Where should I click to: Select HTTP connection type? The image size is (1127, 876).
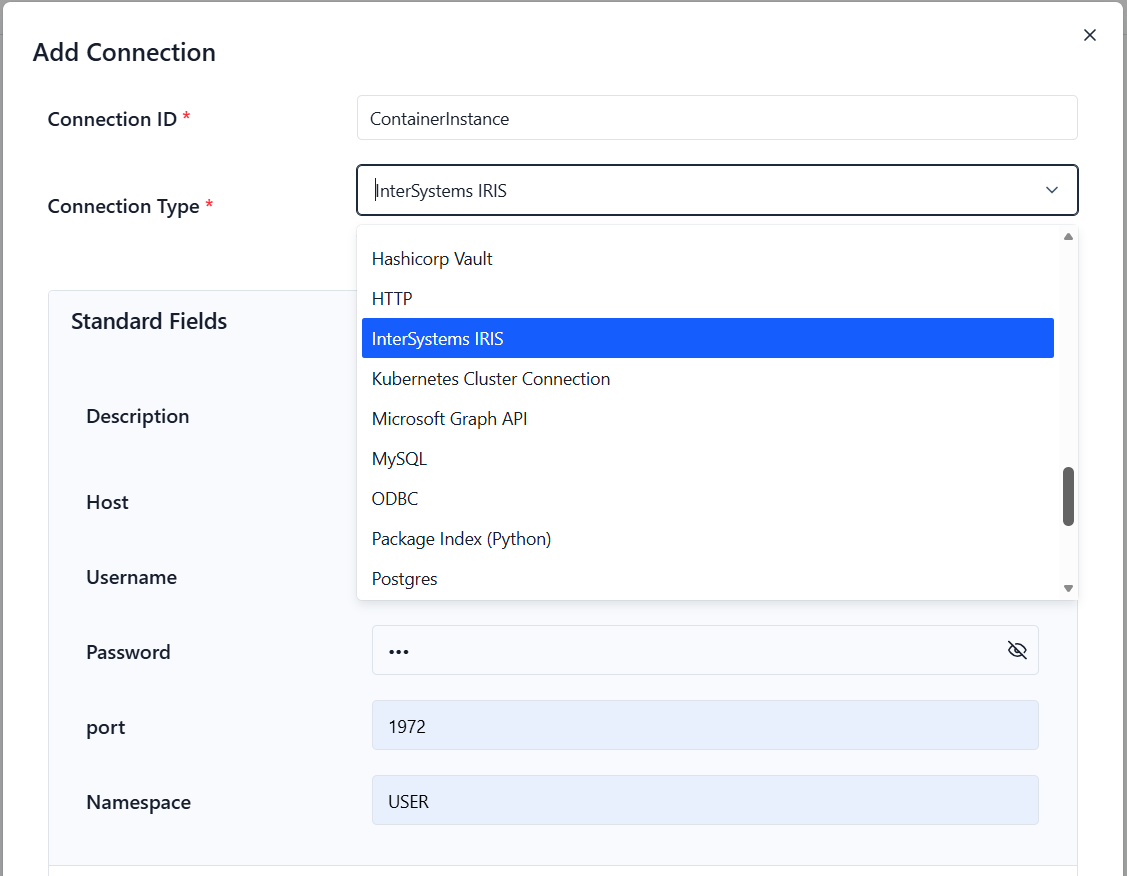click(391, 298)
